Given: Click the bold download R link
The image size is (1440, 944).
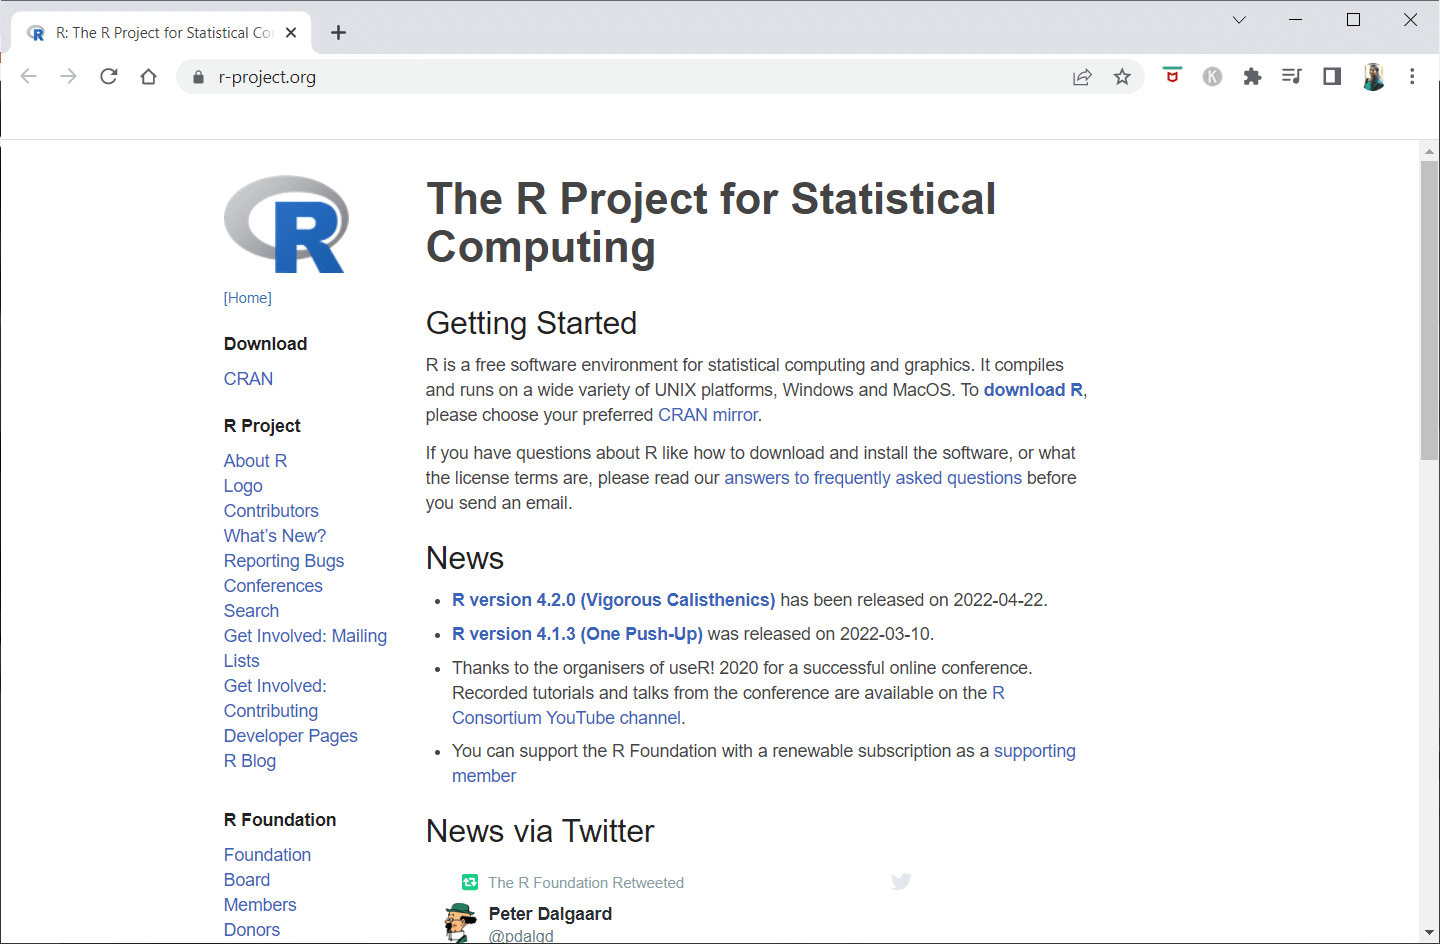Looking at the screenshot, I should (1033, 390).
